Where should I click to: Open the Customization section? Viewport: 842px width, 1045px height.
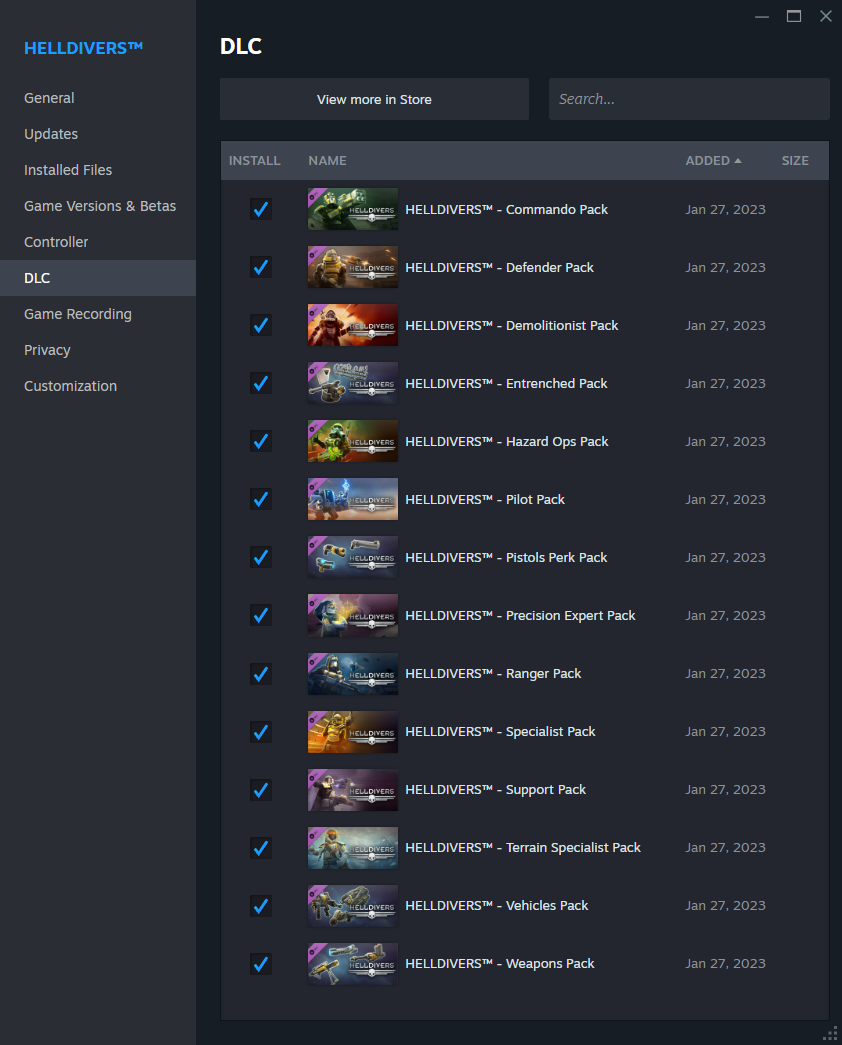[x=98, y=386]
